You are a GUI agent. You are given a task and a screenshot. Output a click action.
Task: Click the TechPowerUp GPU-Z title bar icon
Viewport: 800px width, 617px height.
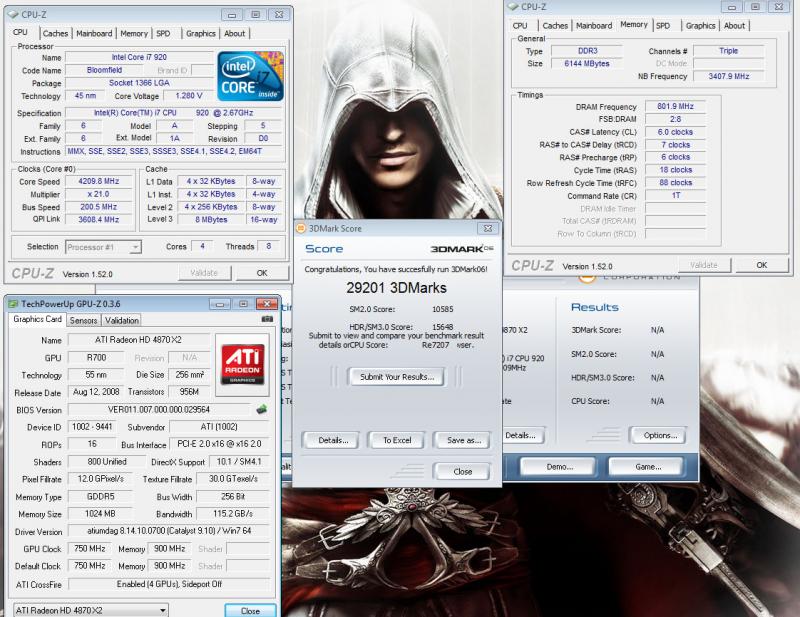pos(13,304)
